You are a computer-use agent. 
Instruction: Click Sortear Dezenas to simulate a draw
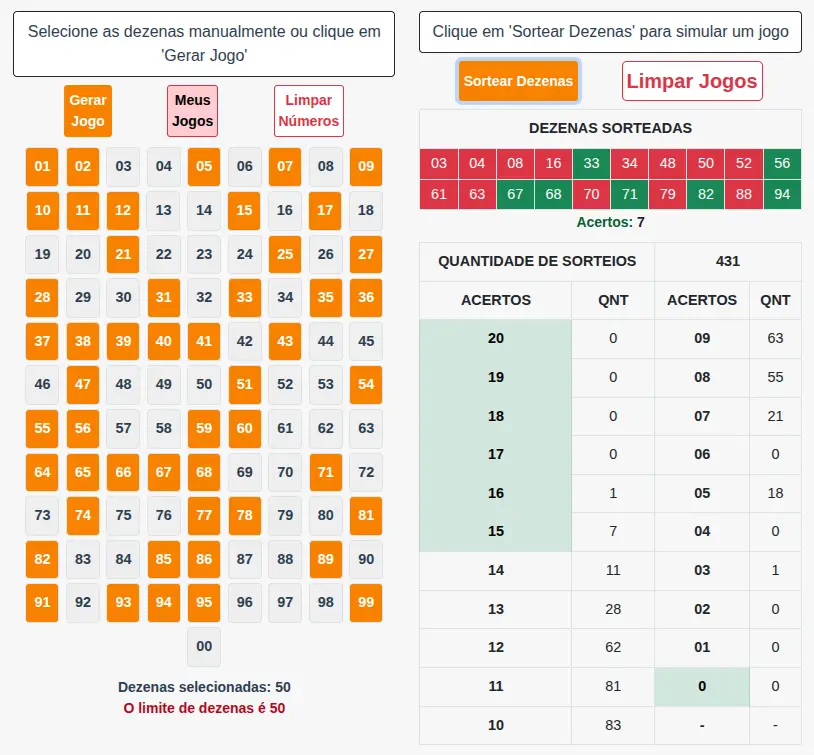(518, 81)
